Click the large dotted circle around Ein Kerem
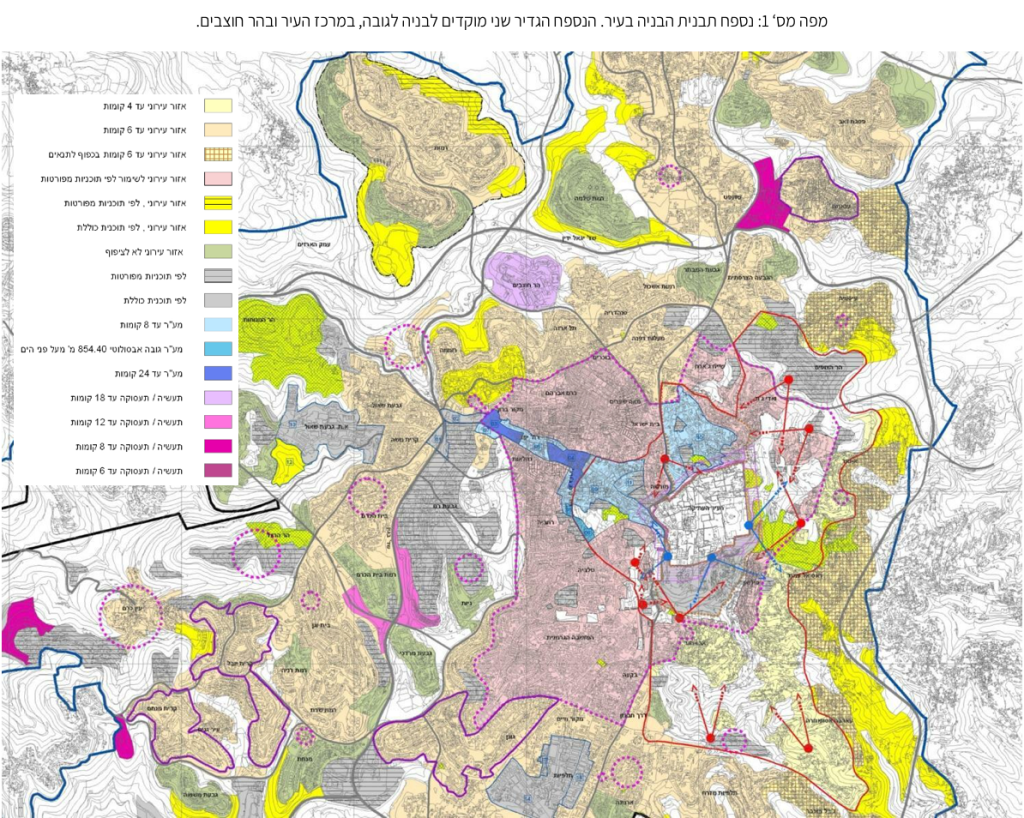Viewport: 1024px width, 818px height. click(x=132, y=616)
